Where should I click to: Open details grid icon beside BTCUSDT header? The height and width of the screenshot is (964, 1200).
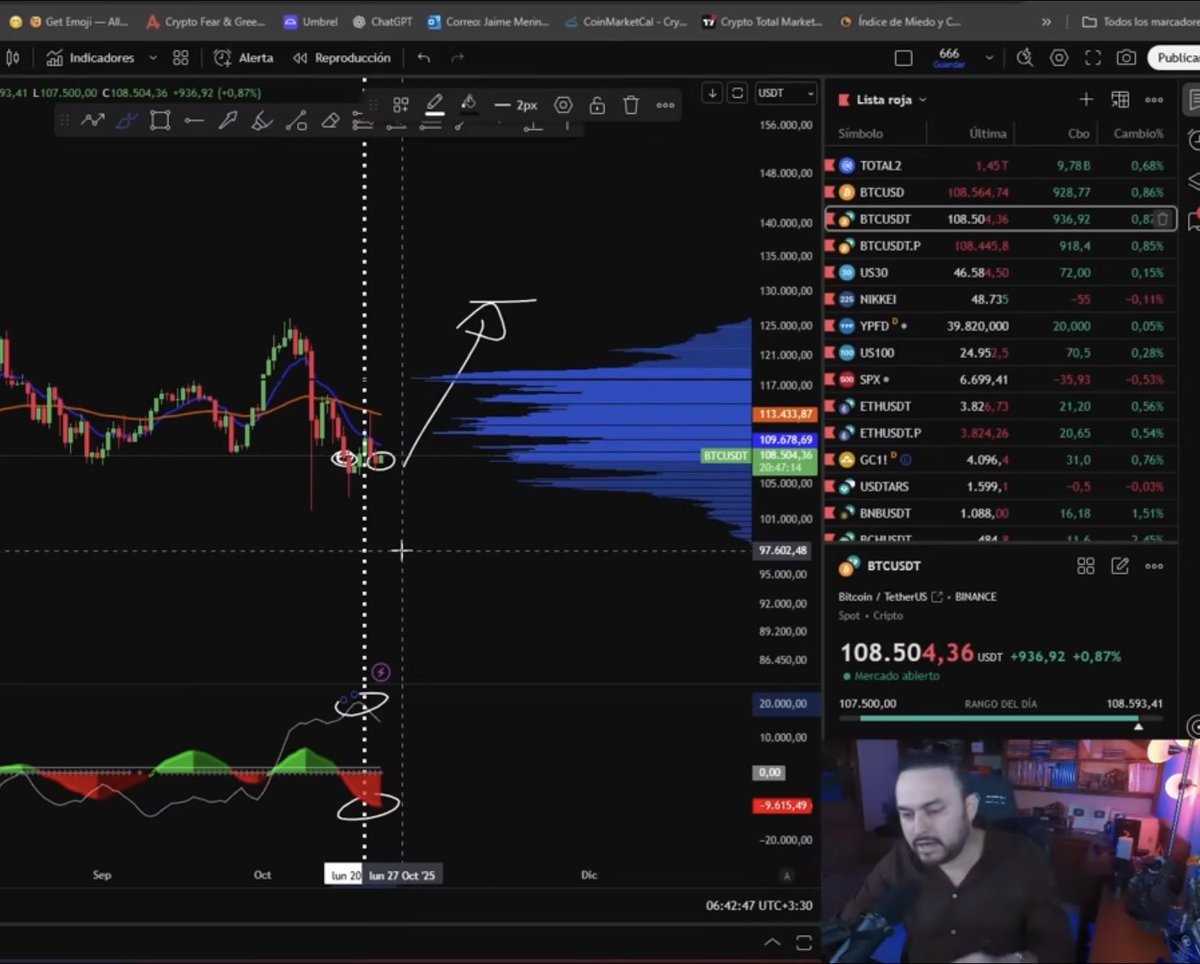[1086, 566]
